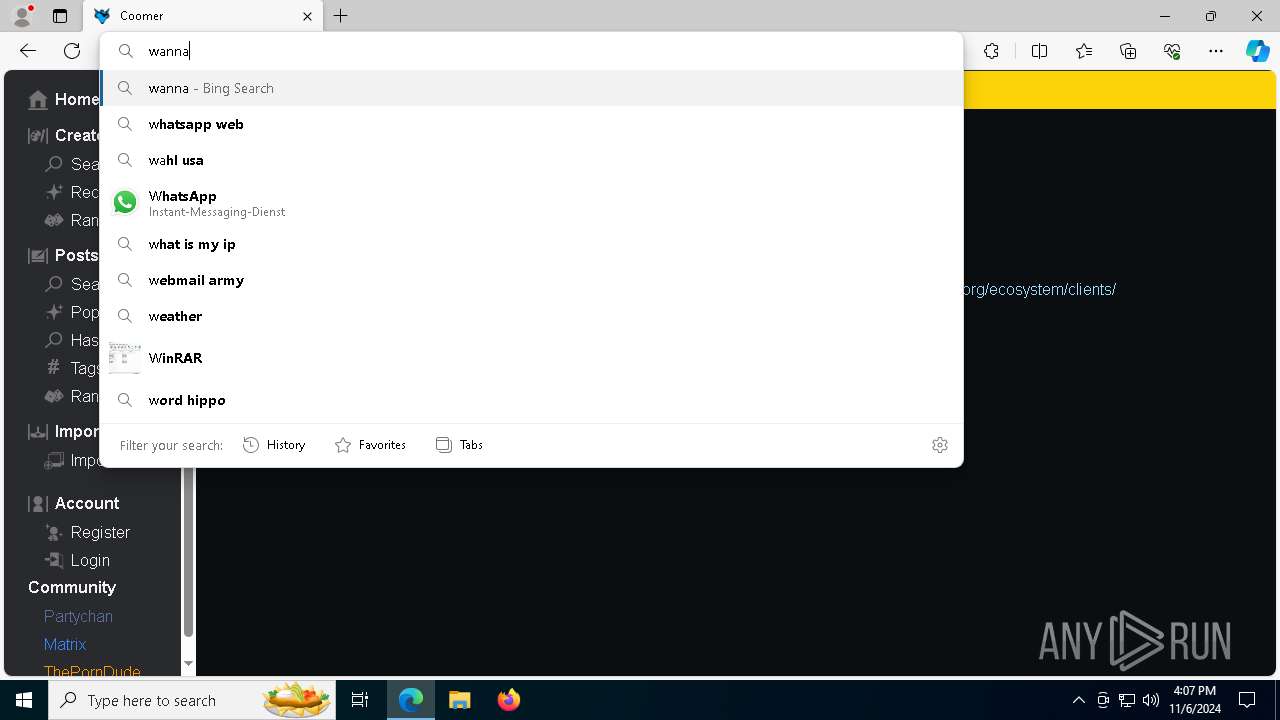This screenshot has height=720, width=1280.
Task: Open a new tab with plus button
Action: (341, 16)
